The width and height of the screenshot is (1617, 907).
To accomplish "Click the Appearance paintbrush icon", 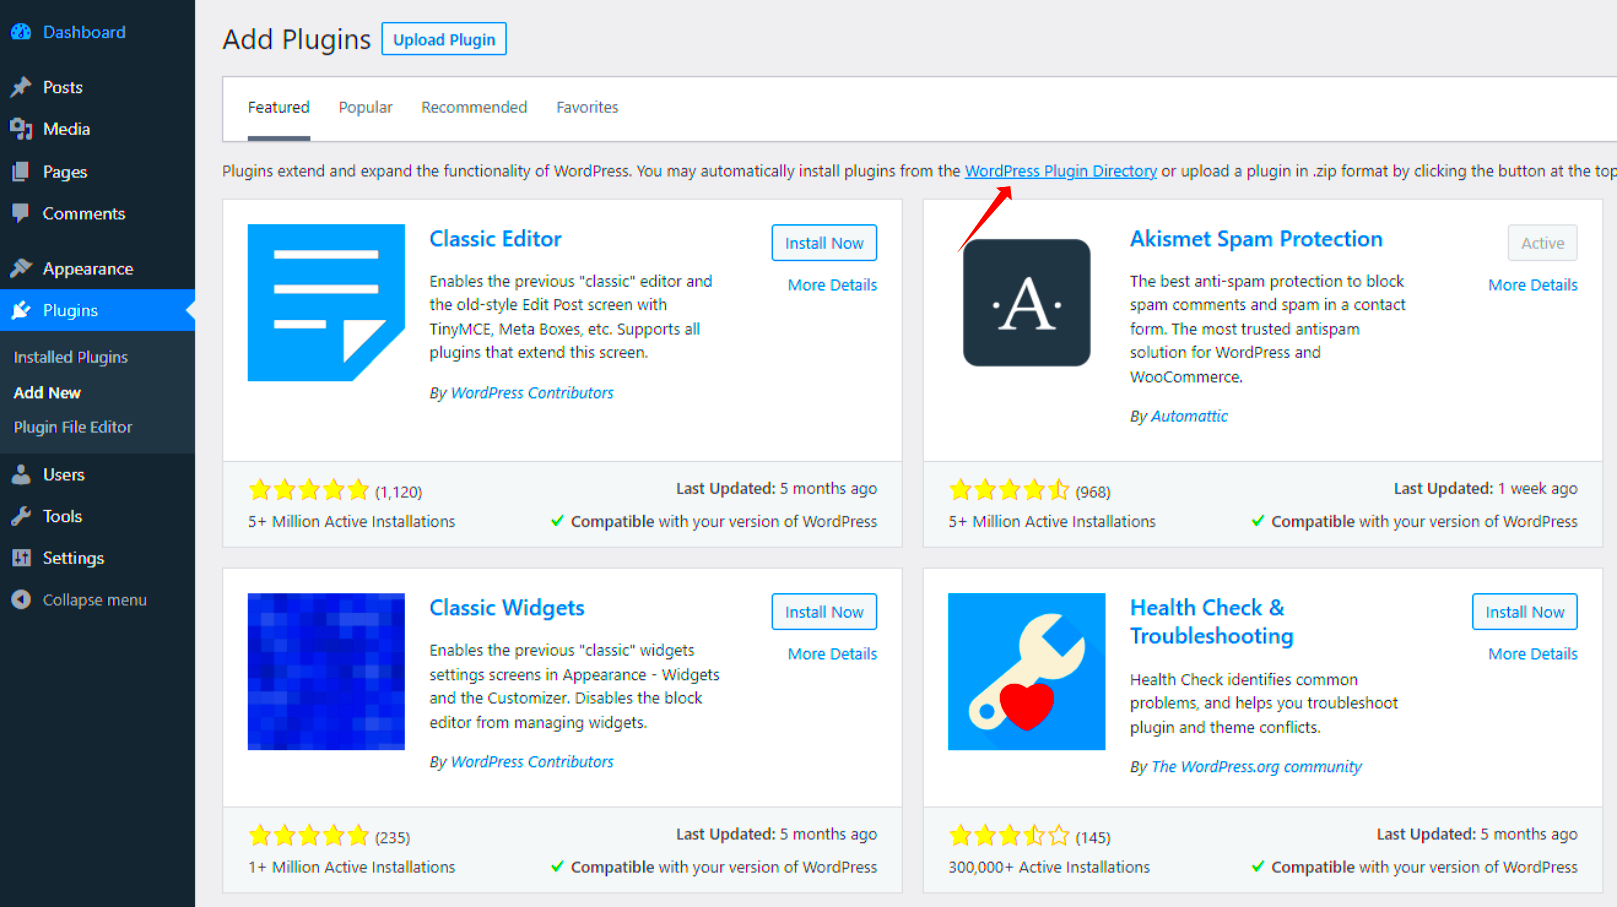I will (21, 268).
